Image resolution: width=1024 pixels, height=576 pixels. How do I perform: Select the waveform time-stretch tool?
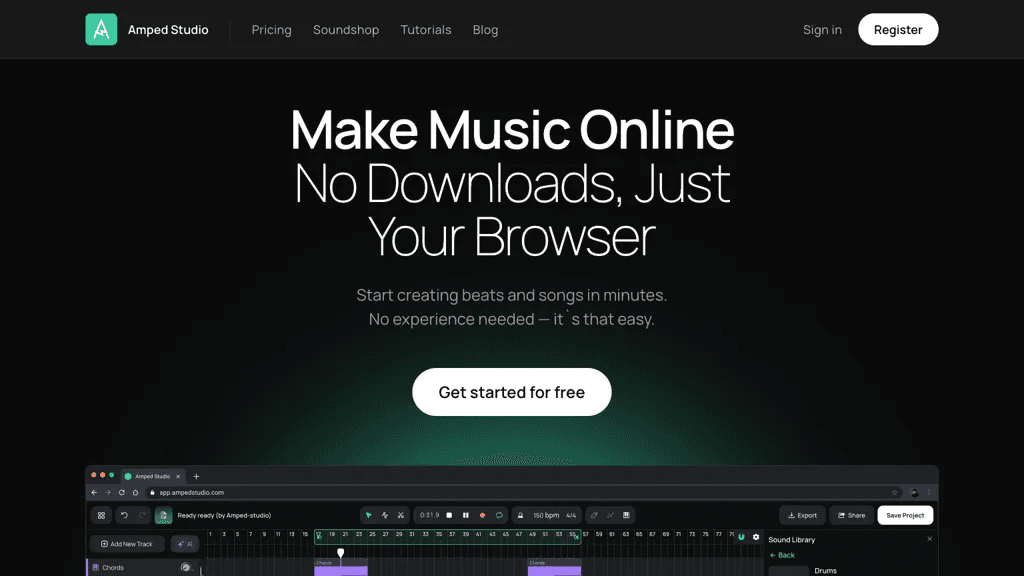385,515
